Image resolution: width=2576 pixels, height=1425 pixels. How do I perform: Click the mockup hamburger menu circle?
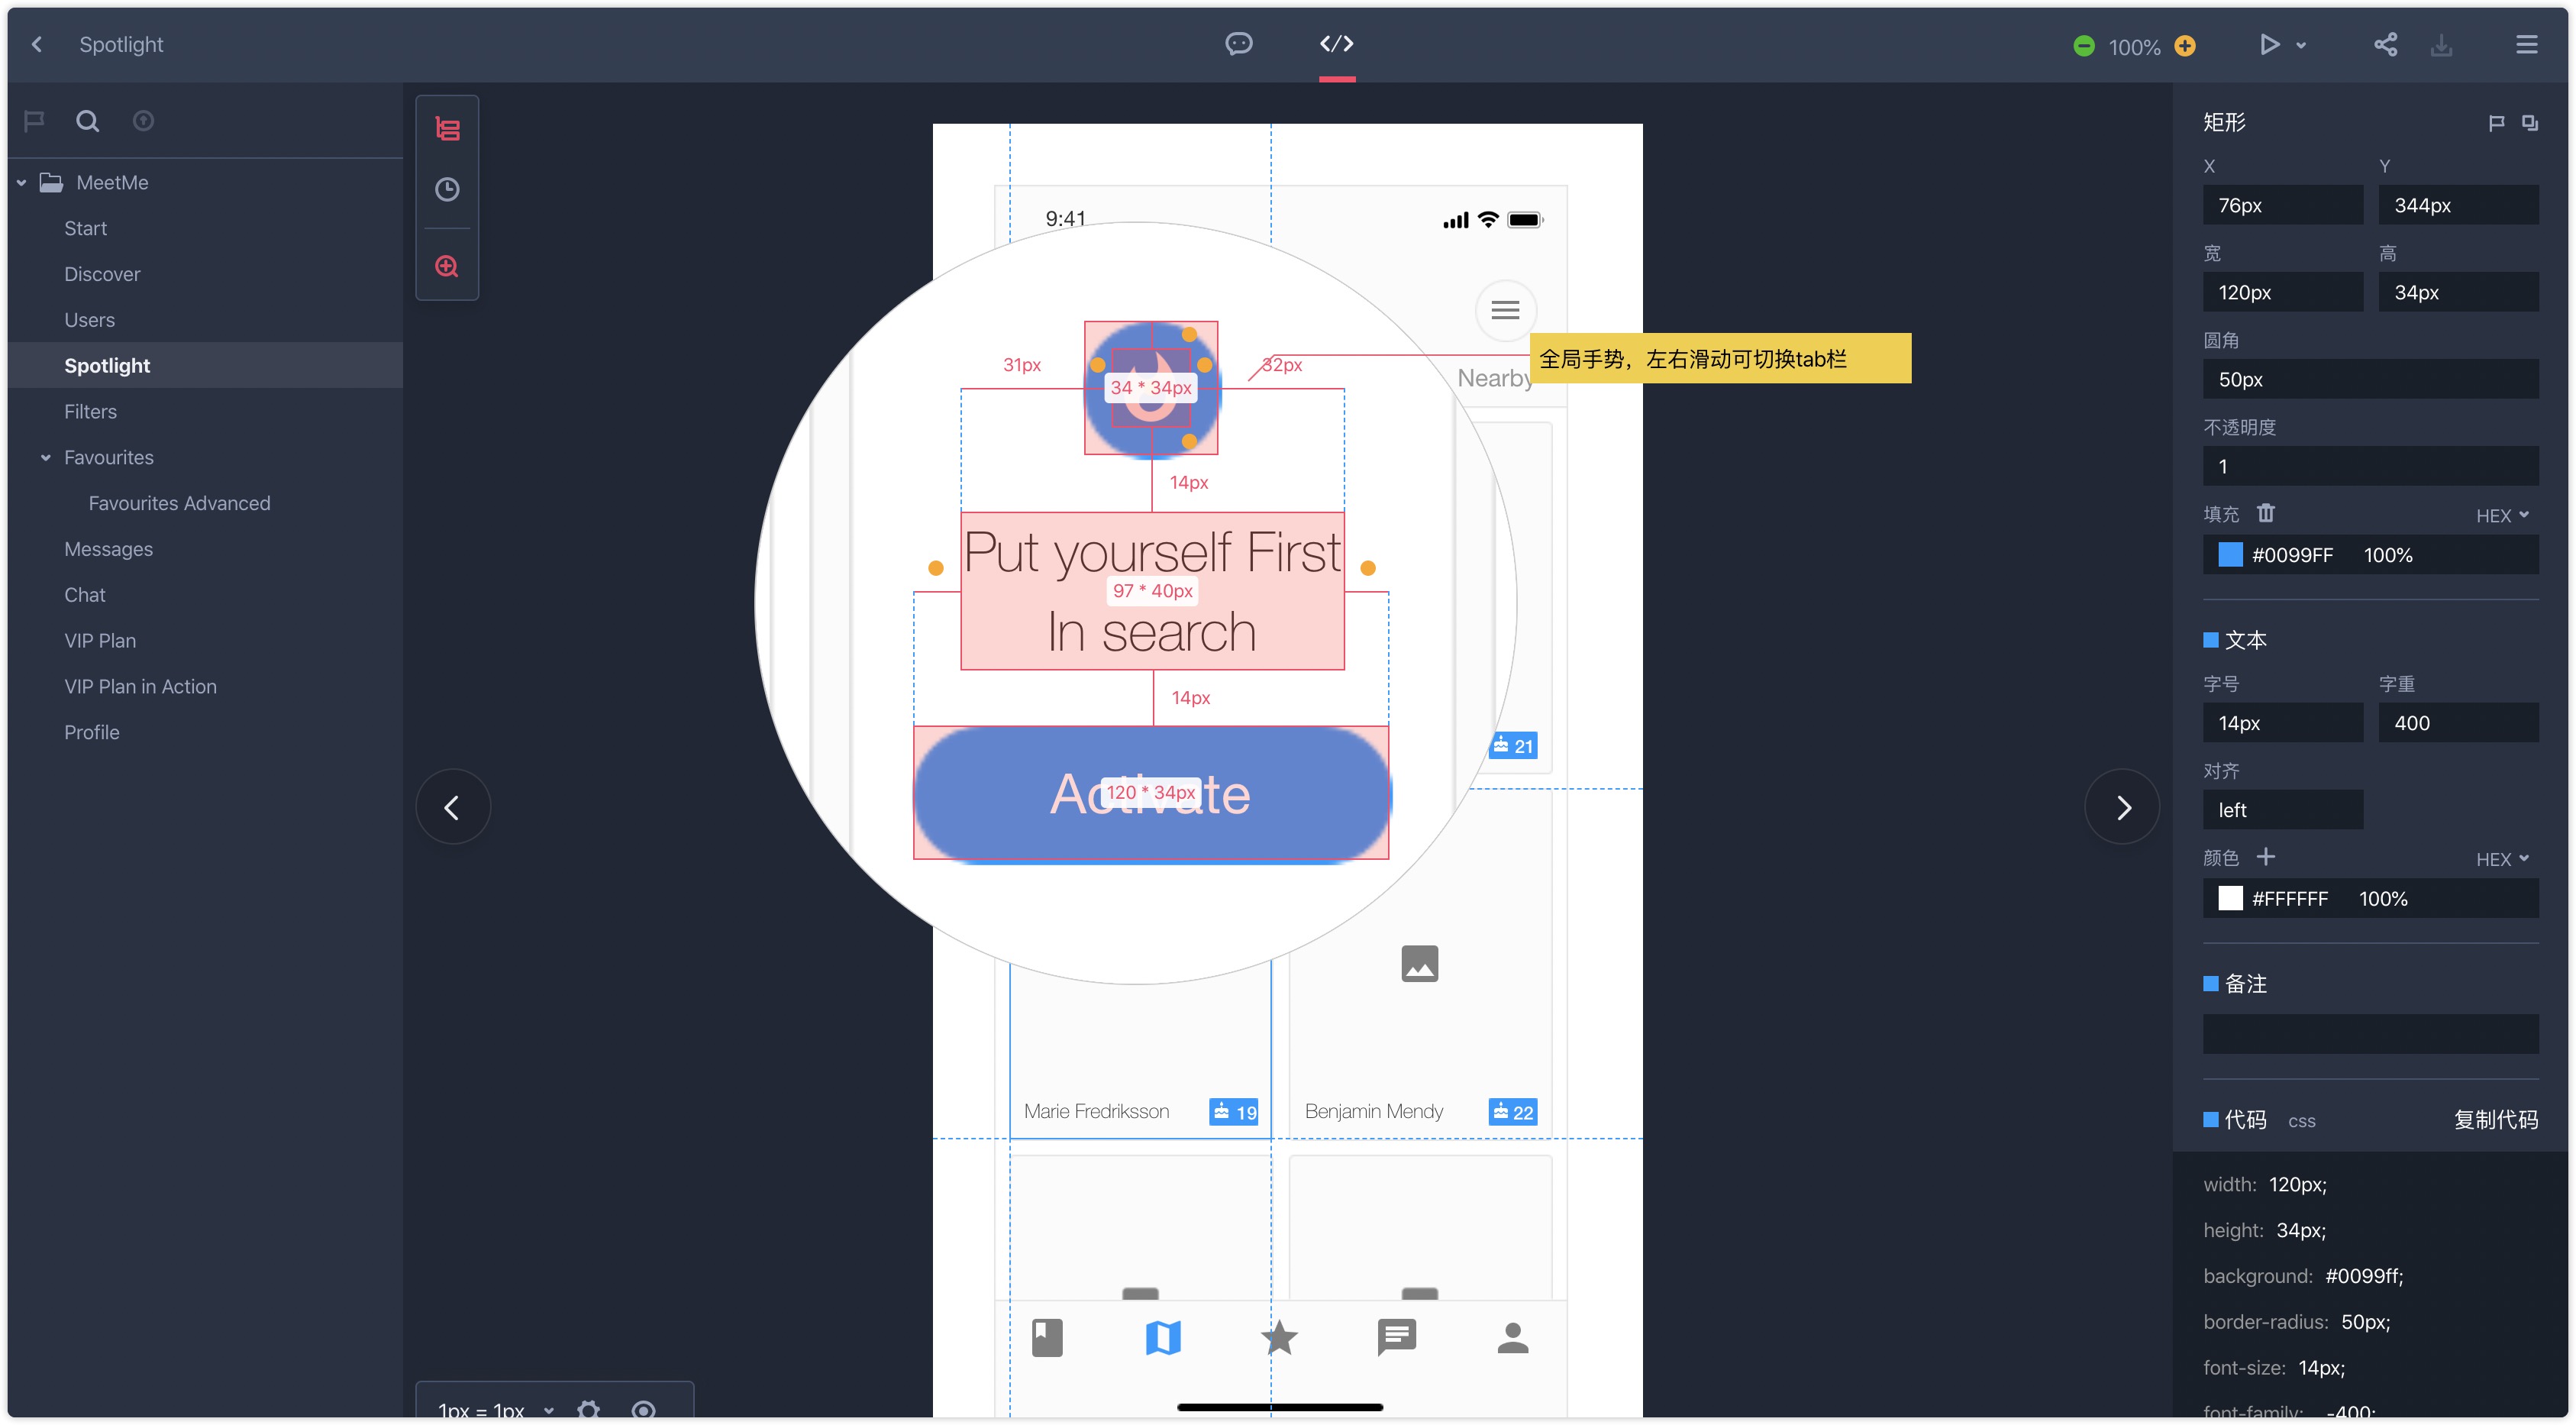tap(1505, 311)
